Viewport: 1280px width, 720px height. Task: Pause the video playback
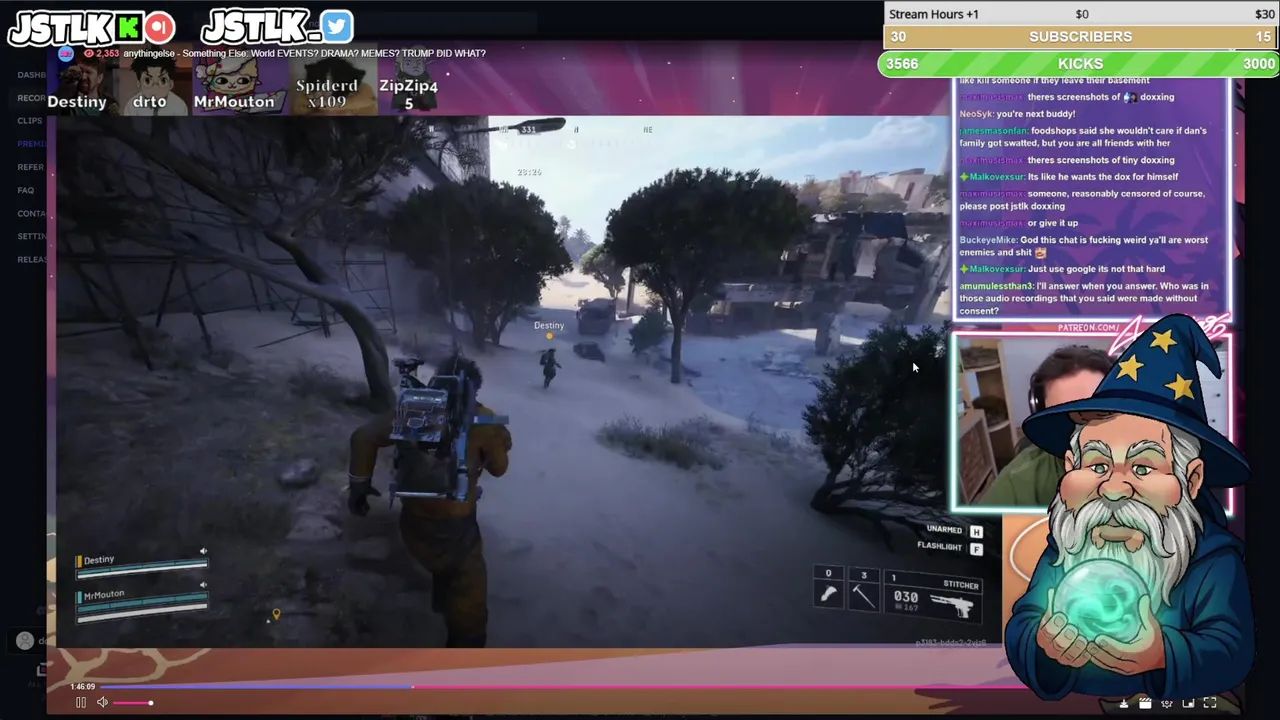tap(81, 703)
